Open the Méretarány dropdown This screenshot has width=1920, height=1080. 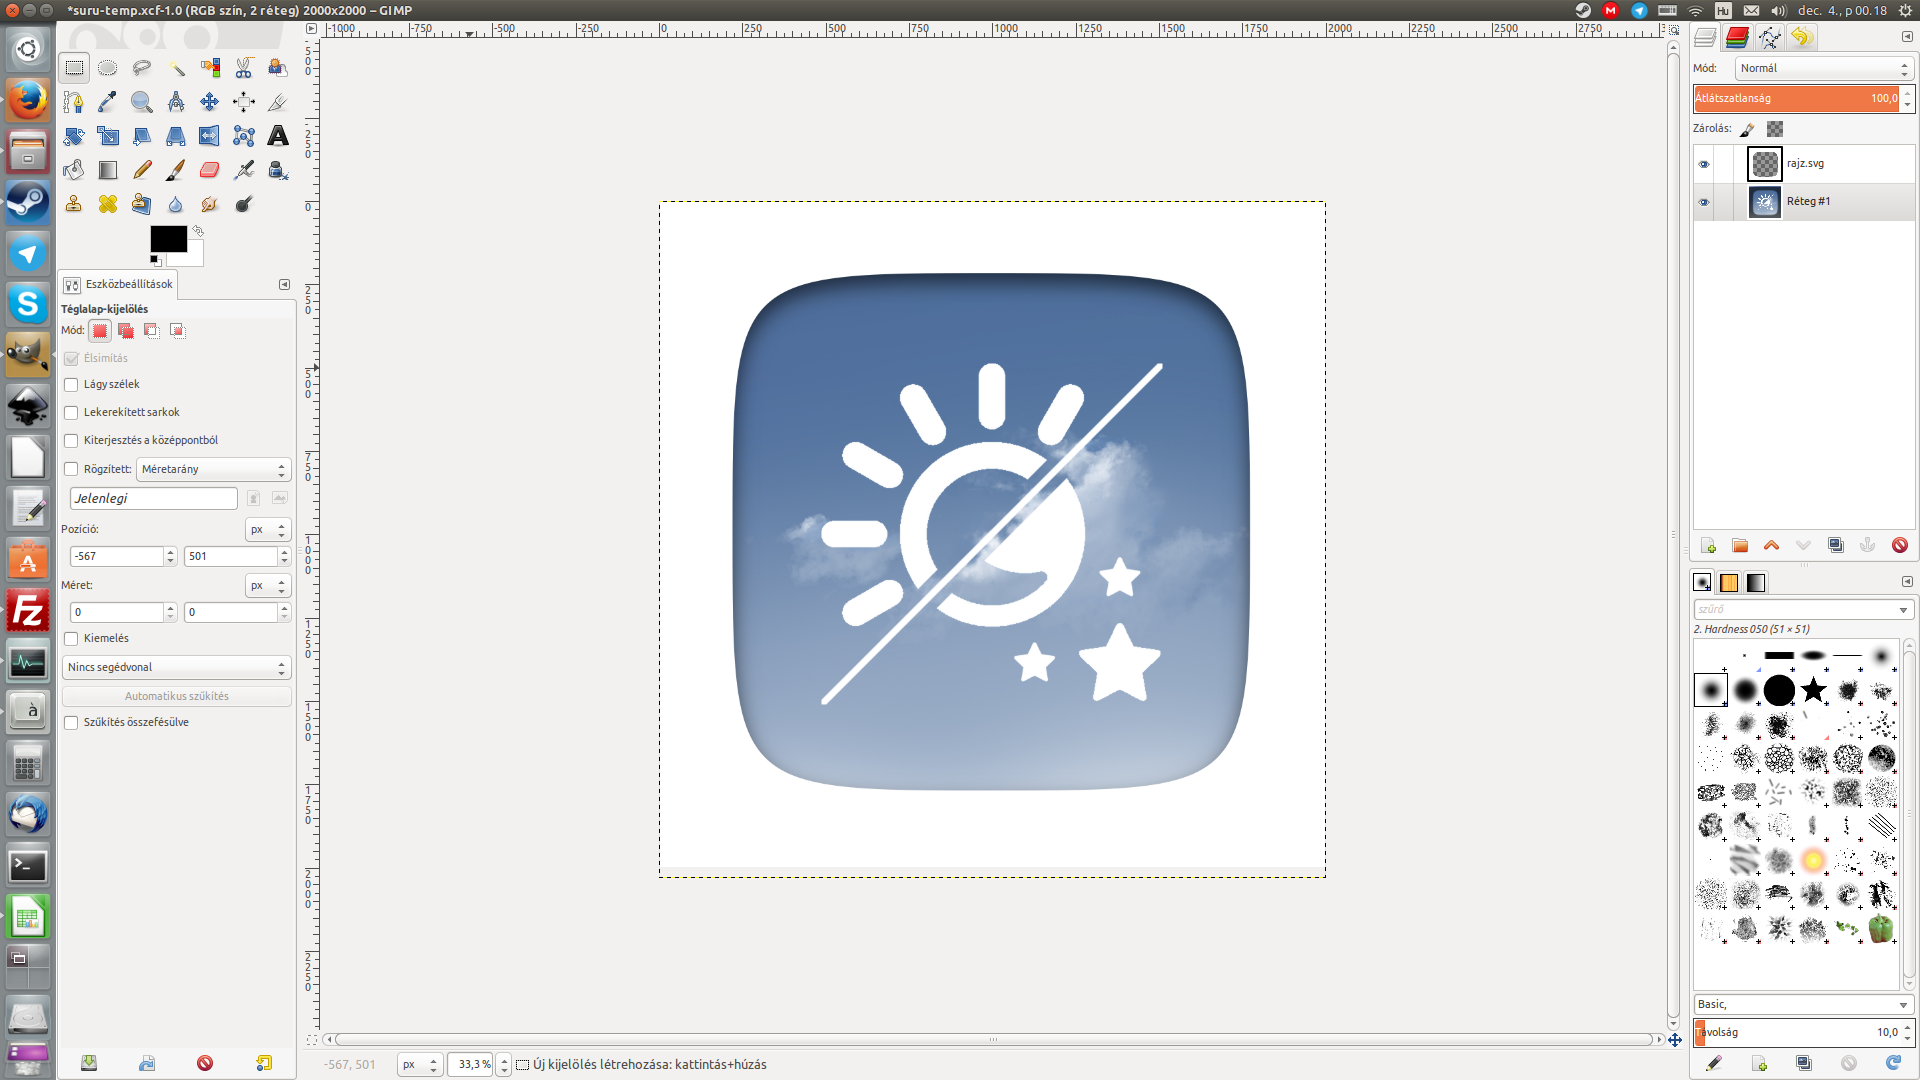(214, 469)
